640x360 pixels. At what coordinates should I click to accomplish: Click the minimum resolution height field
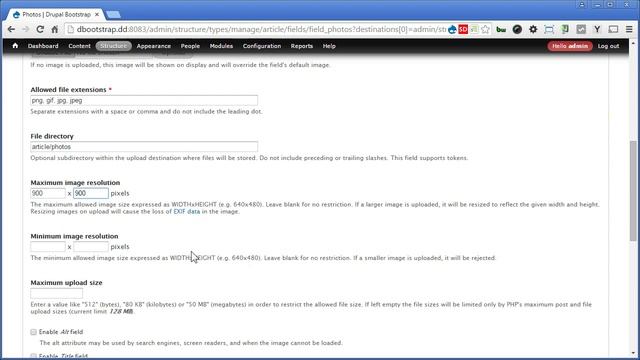tap(91, 247)
